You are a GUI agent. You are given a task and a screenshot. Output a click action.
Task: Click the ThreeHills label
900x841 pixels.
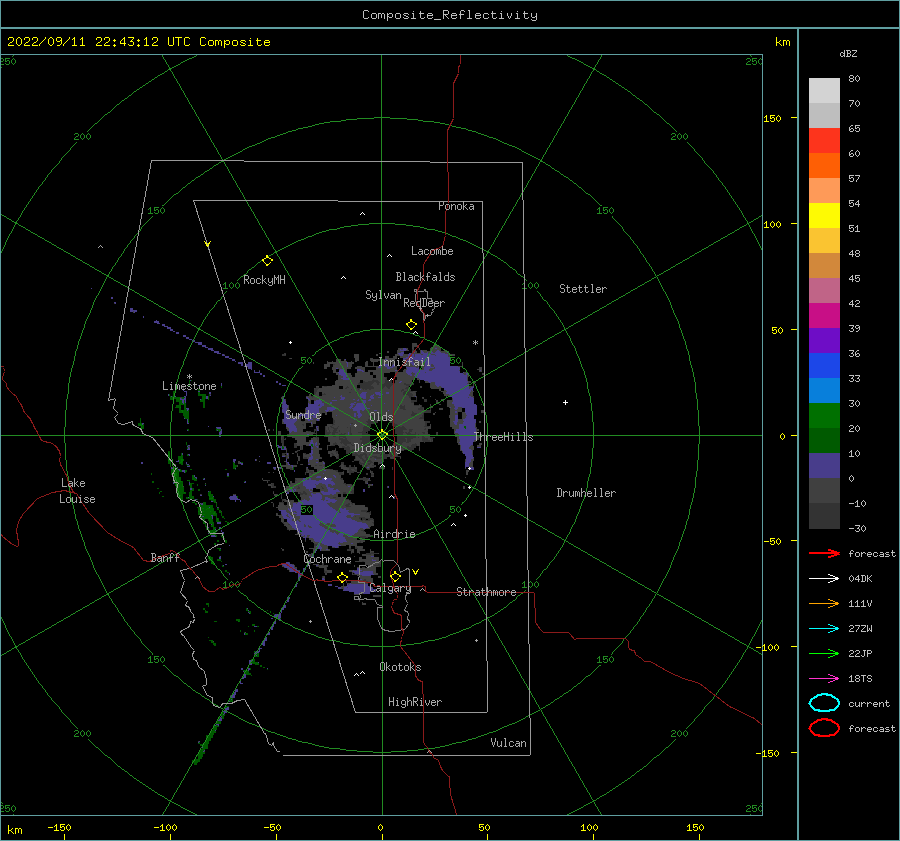click(503, 437)
